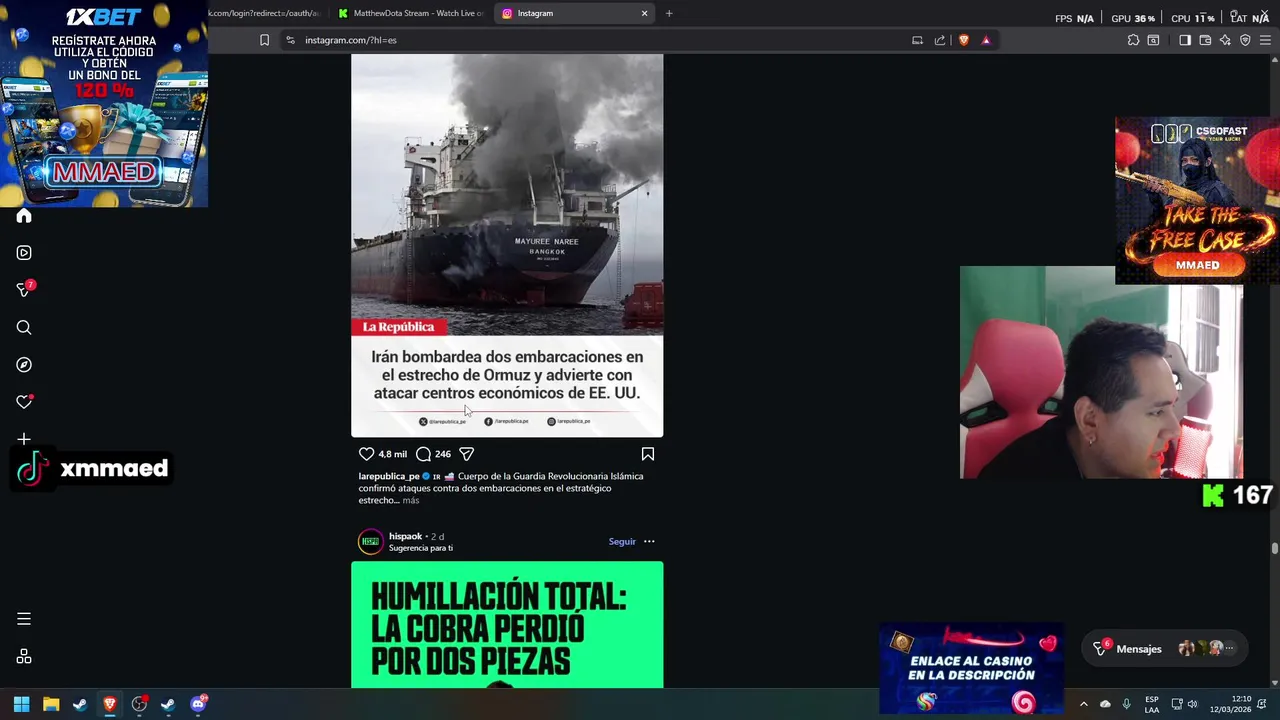Open the taskbar volume control

pyautogui.click(x=1192, y=704)
